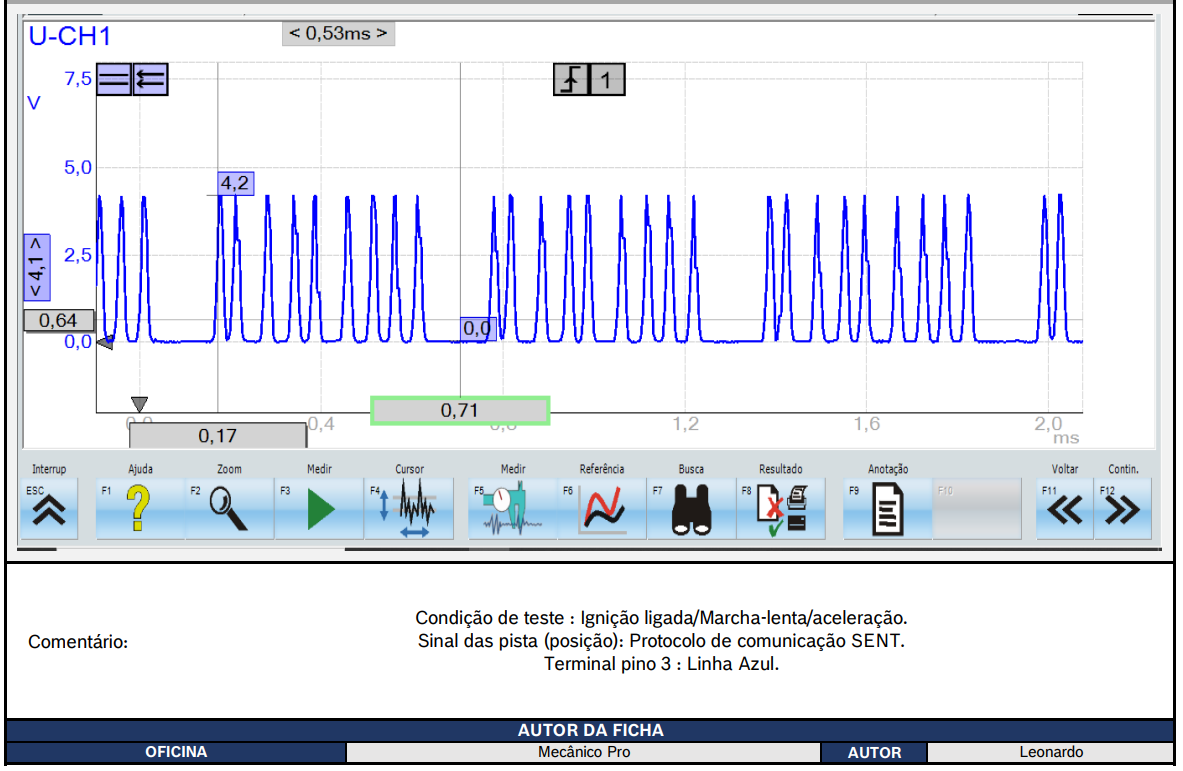Click the Interrup ESC double-chevron button
This screenshot has width=1183, height=771.
coord(49,509)
